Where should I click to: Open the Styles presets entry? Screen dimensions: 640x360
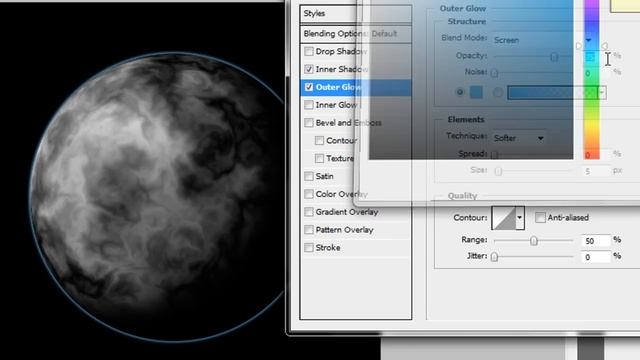pyautogui.click(x=356, y=13)
